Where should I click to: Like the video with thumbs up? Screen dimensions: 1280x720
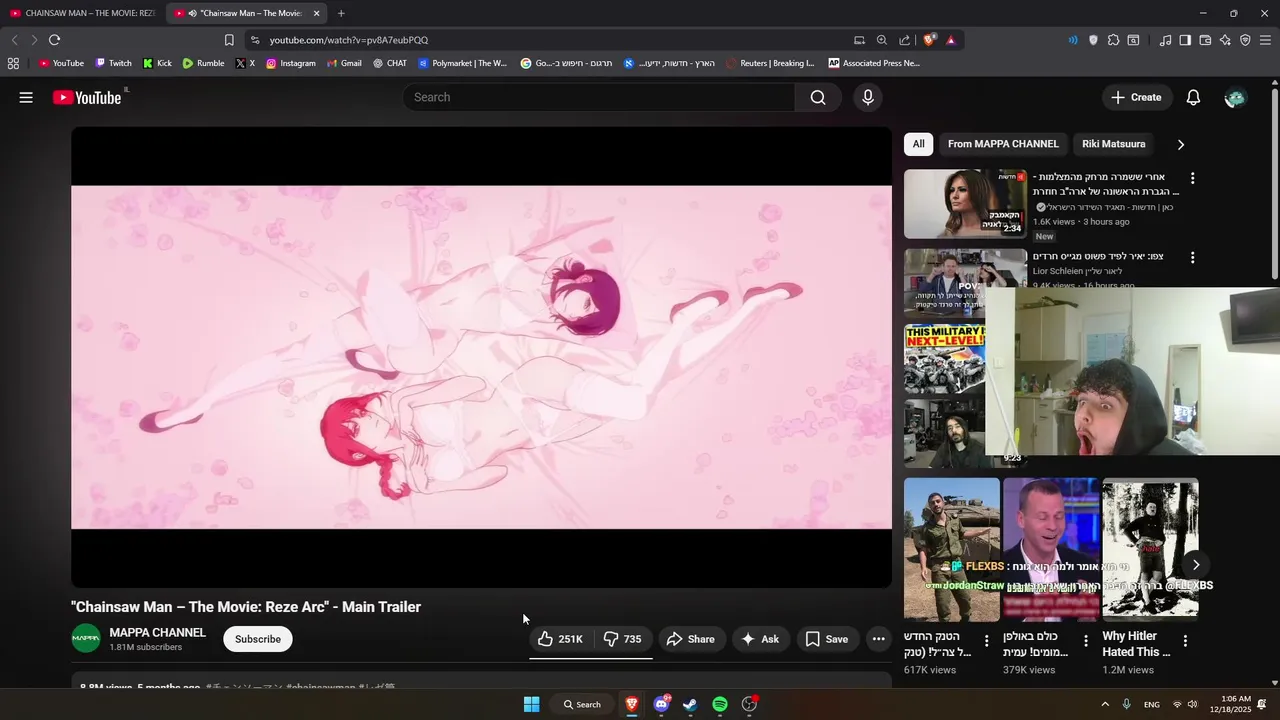click(560, 639)
